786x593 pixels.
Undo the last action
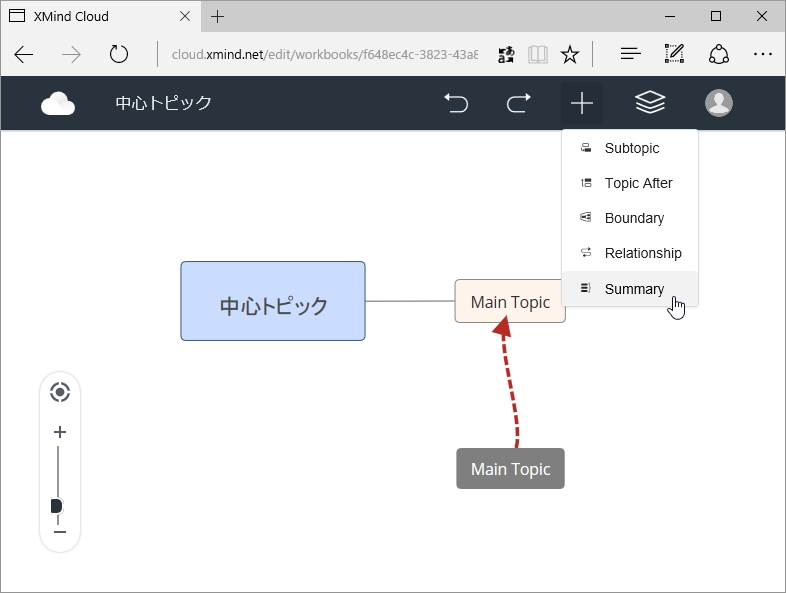point(456,103)
